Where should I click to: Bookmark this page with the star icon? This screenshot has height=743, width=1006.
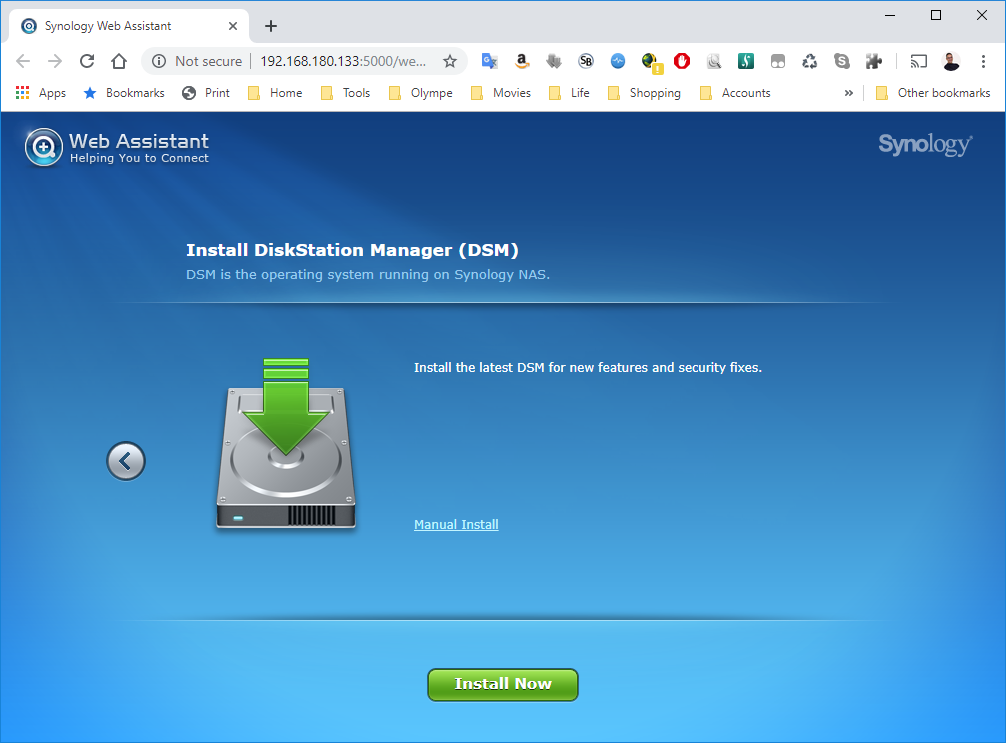coord(450,61)
